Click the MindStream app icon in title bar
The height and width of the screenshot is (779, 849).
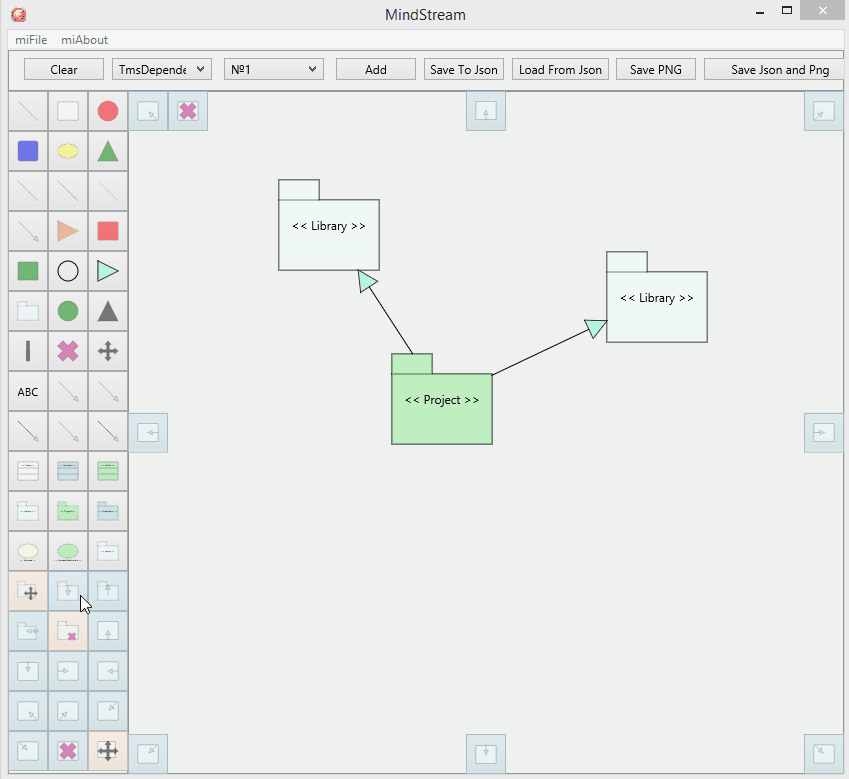pyautogui.click(x=18, y=15)
